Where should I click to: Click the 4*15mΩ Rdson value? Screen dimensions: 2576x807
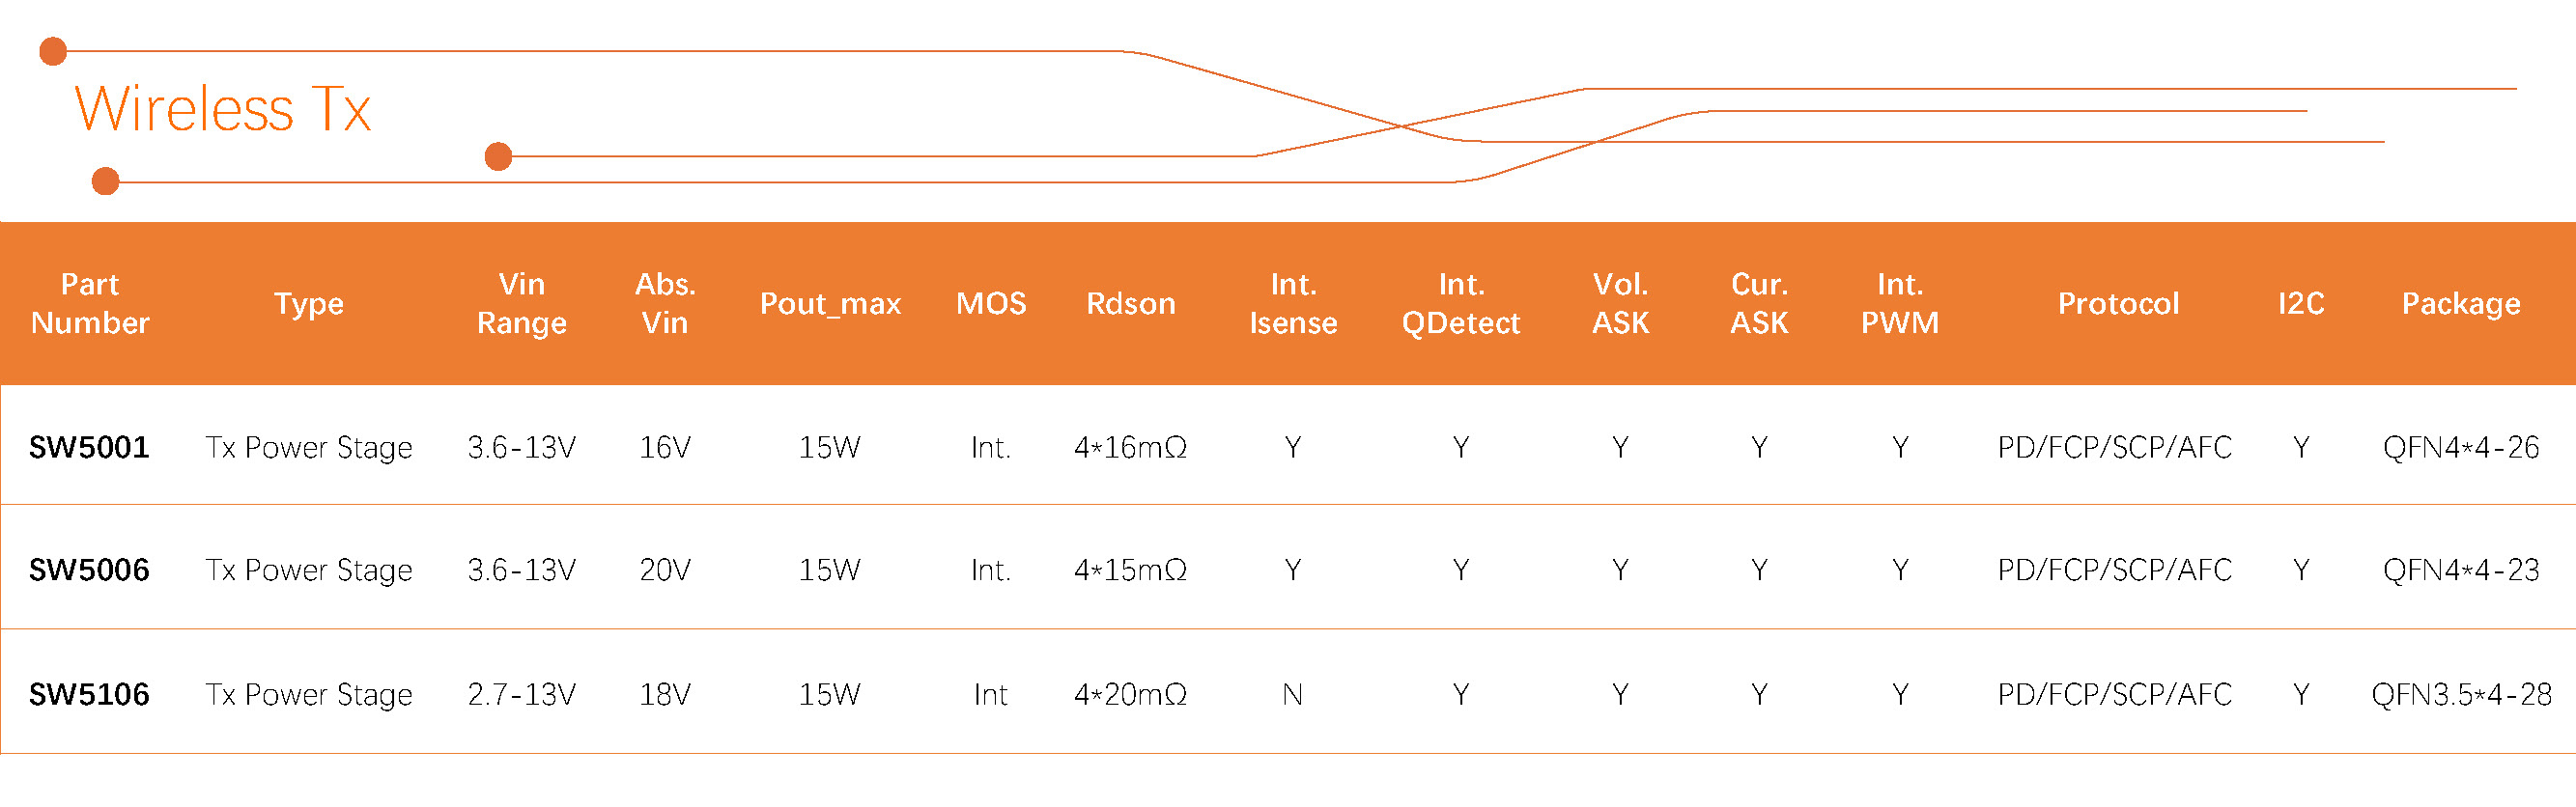click(1130, 570)
